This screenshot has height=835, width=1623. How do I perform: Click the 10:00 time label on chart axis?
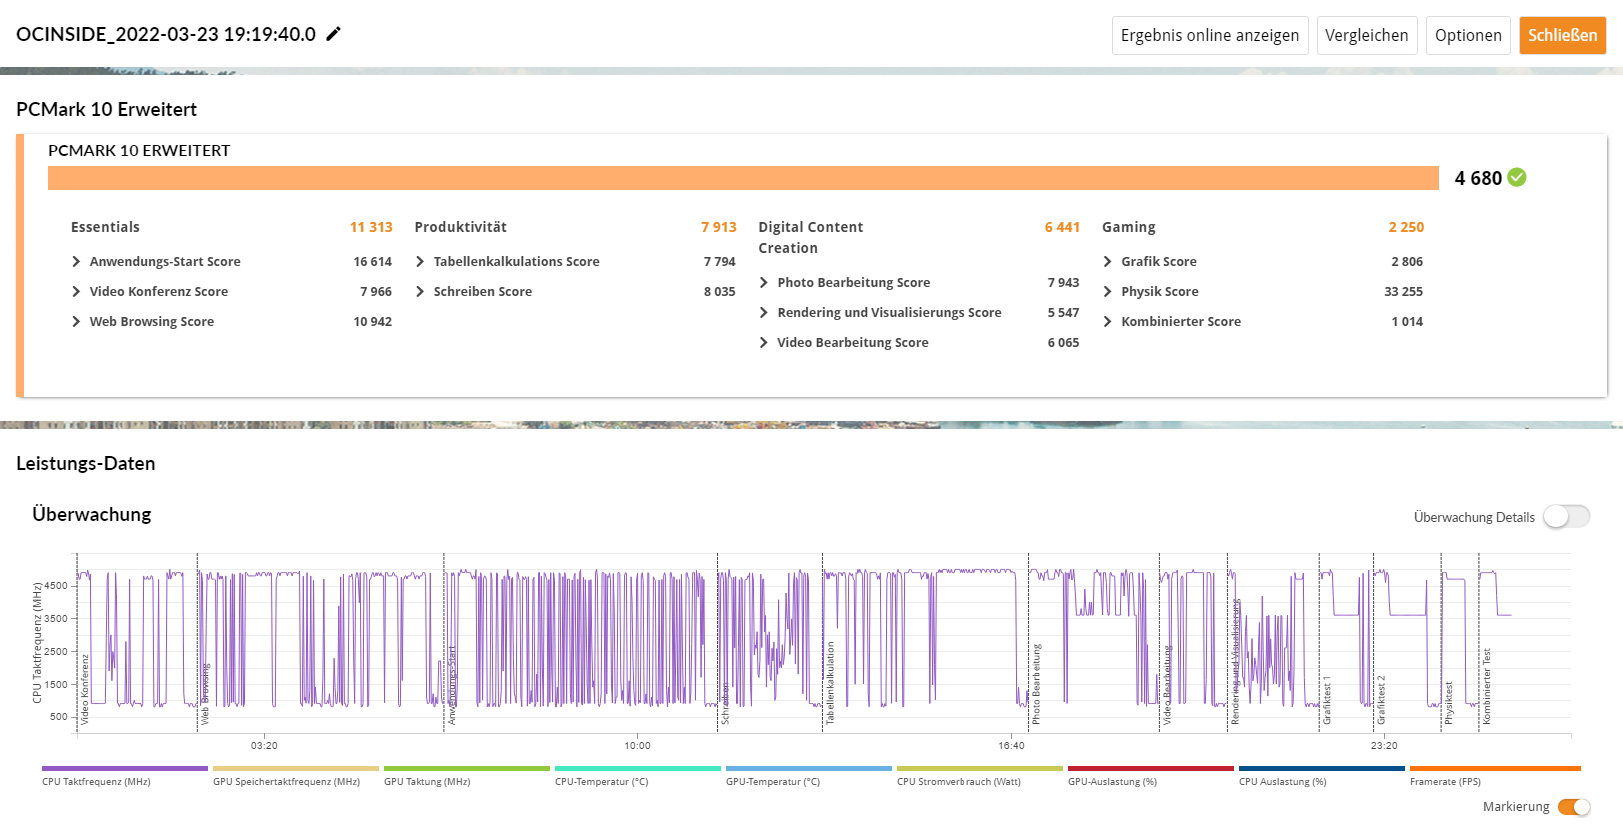click(x=637, y=746)
